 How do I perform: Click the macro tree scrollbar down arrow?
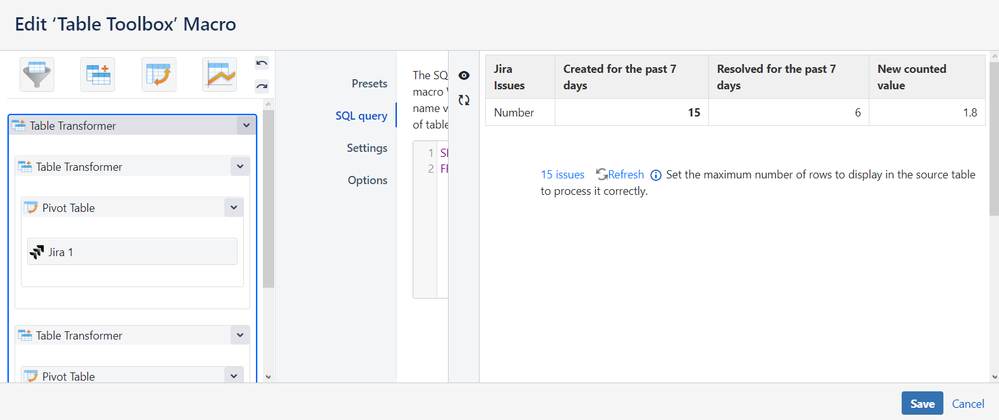268,377
